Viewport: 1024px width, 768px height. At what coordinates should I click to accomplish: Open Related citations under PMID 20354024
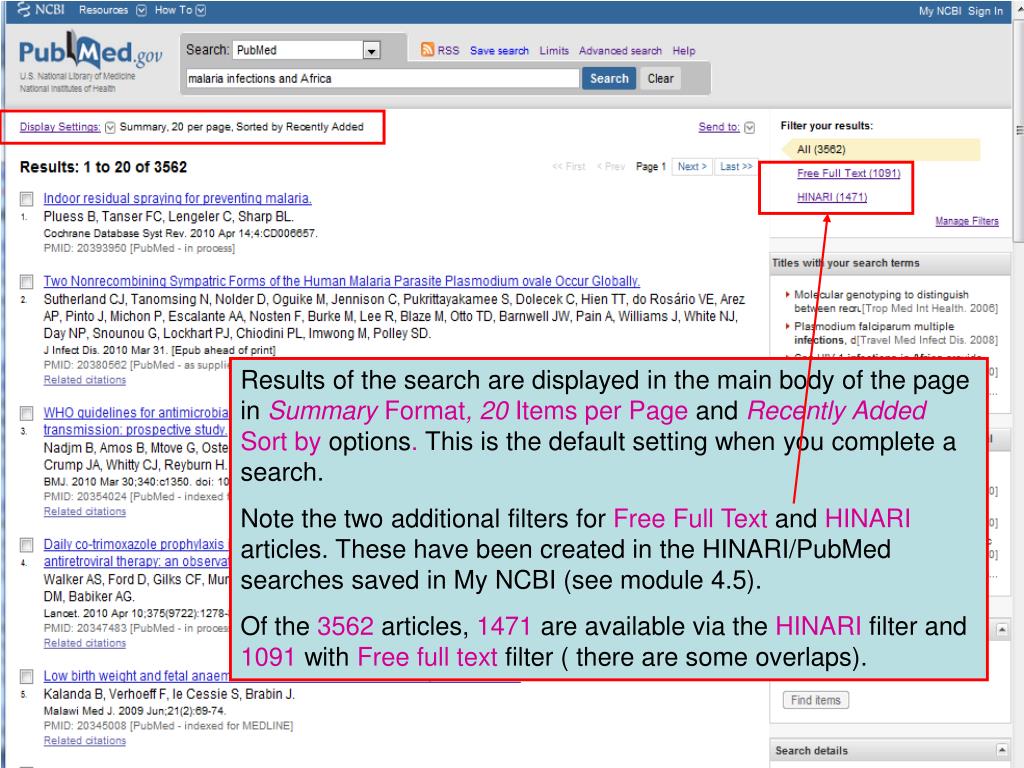pyautogui.click(x=85, y=511)
